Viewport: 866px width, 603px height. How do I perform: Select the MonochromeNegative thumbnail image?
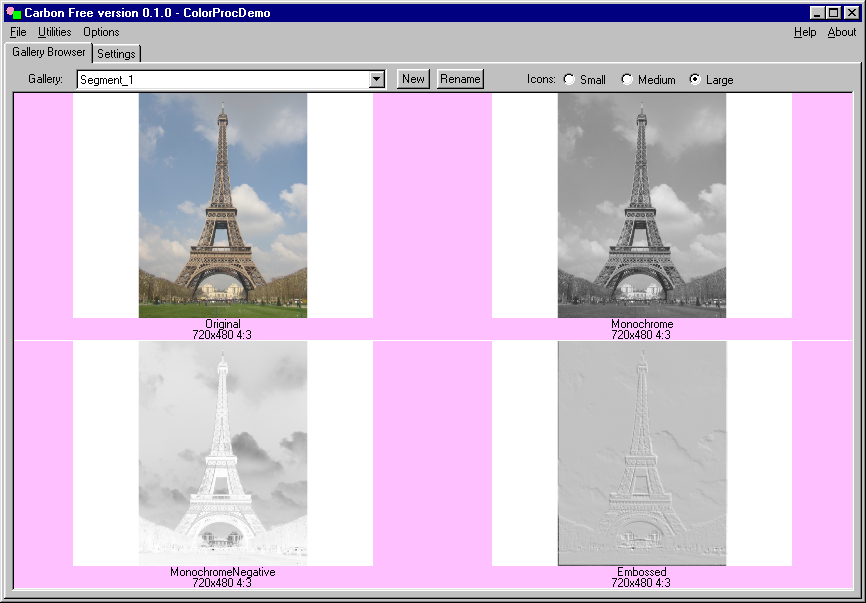click(223, 453)
